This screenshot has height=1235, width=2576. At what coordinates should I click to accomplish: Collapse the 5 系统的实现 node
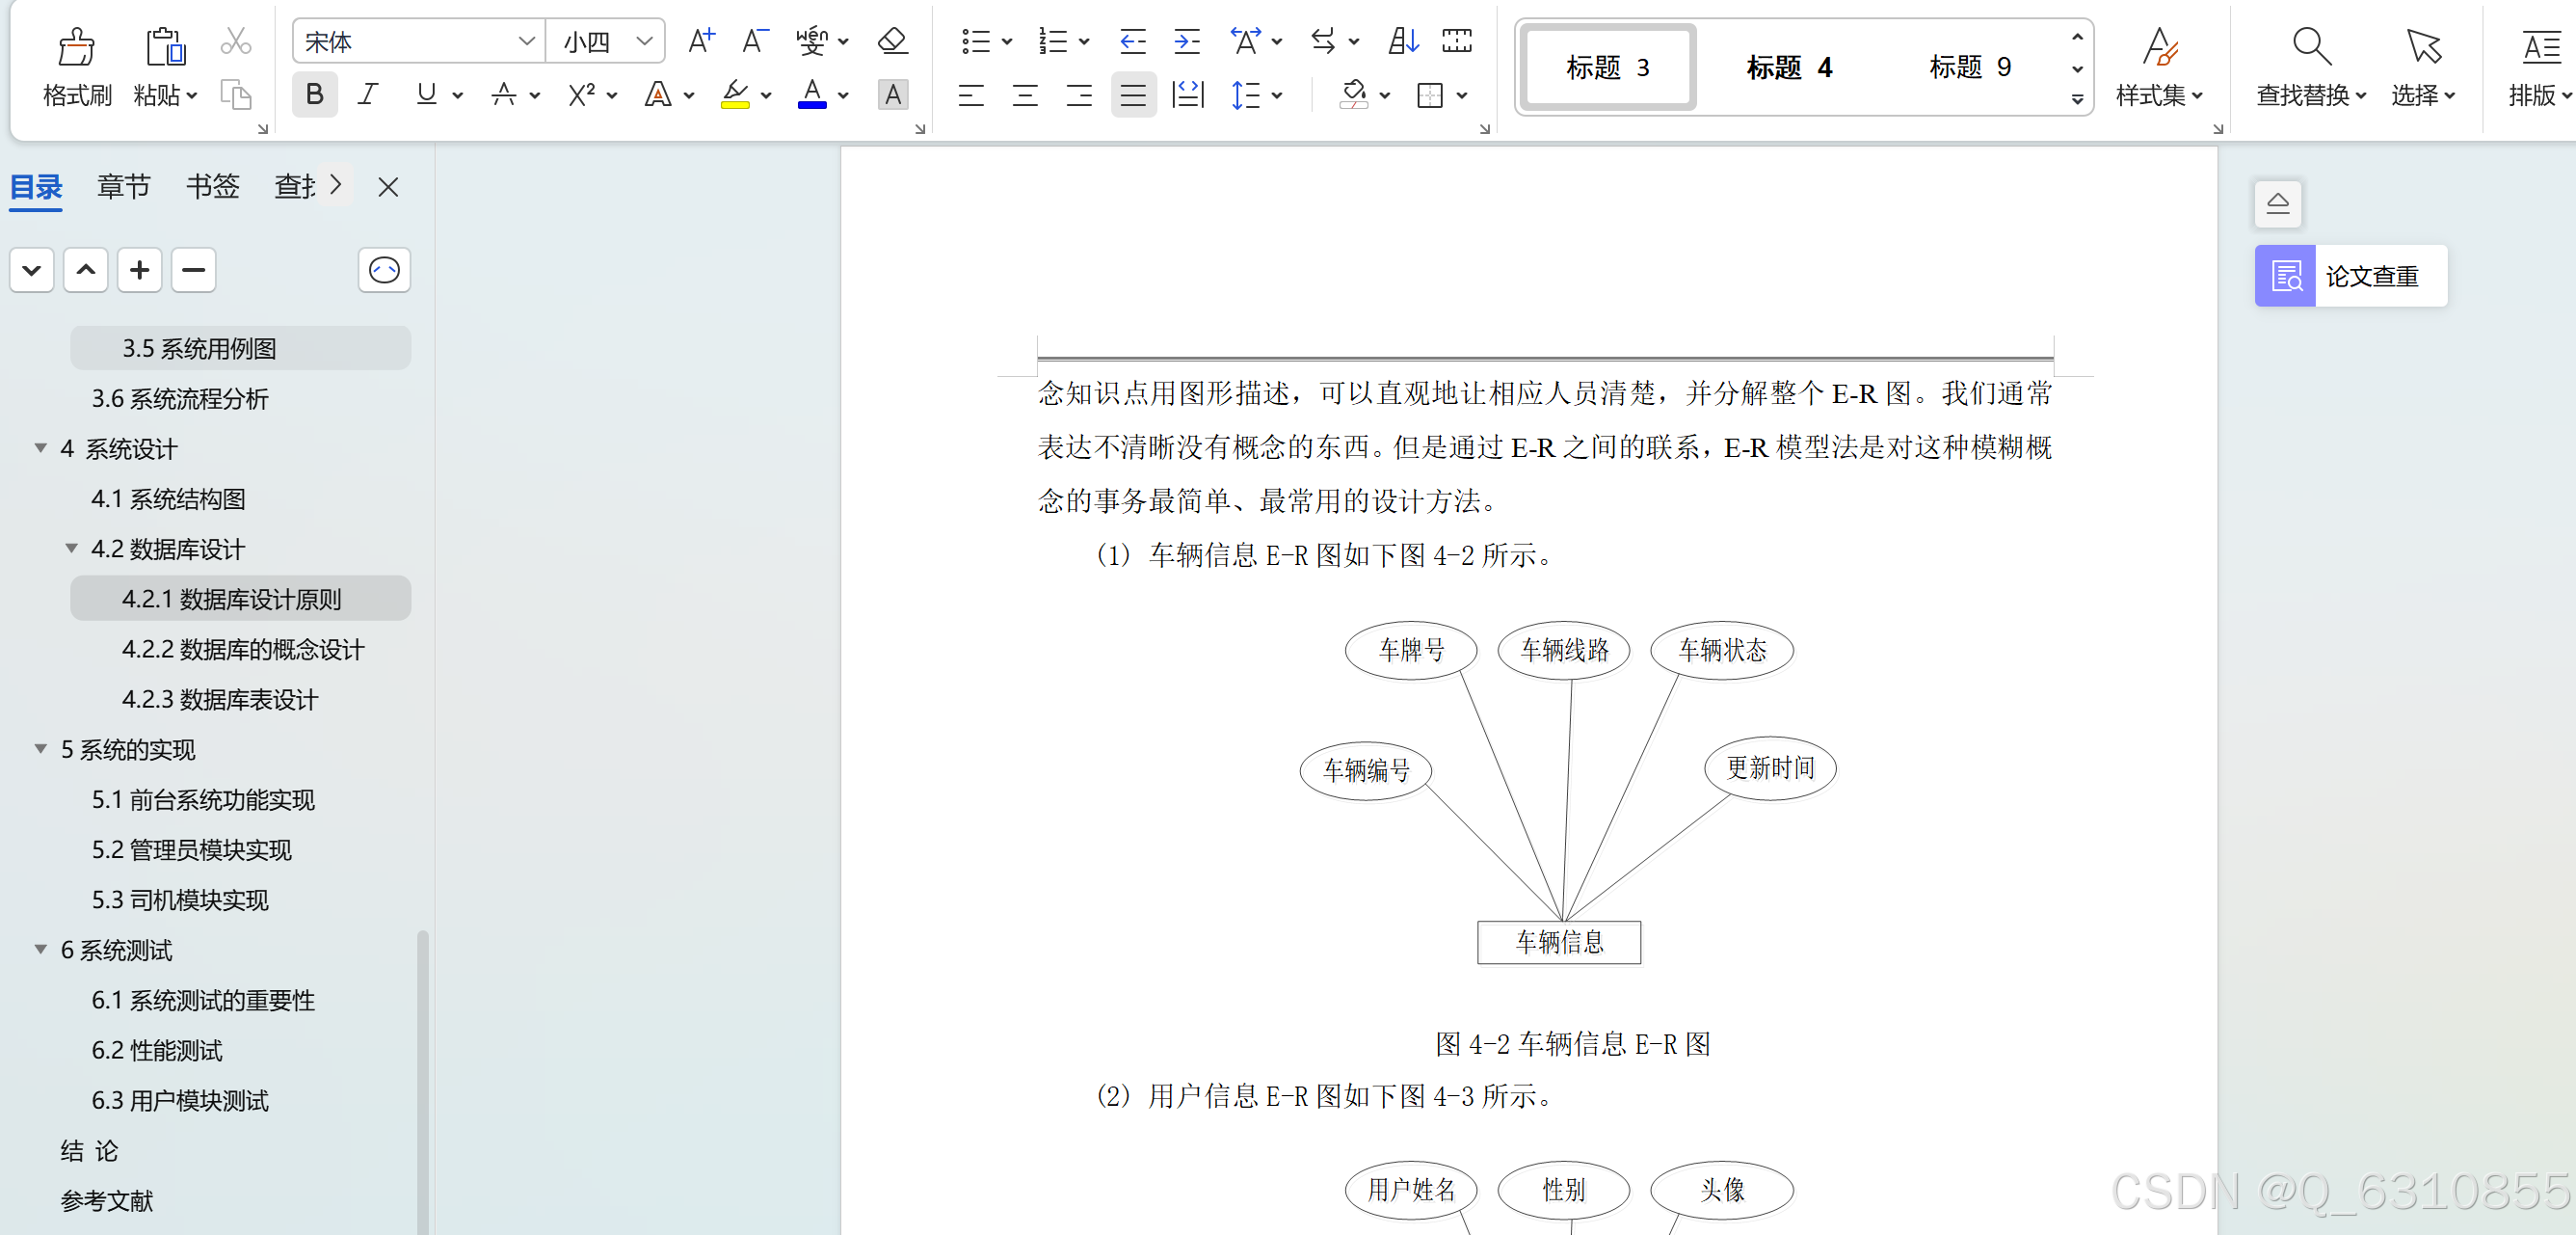[x=41, y=748]
